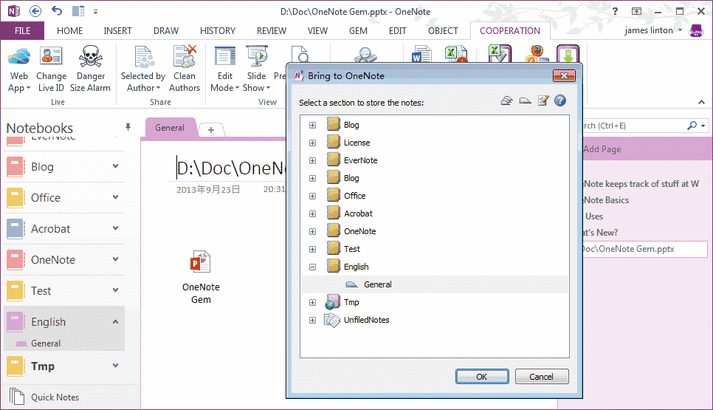Viewport: 713px width, 410px height.
Task: Expand the Acrobat notebook in sidebar
Action: pos(115,228)
